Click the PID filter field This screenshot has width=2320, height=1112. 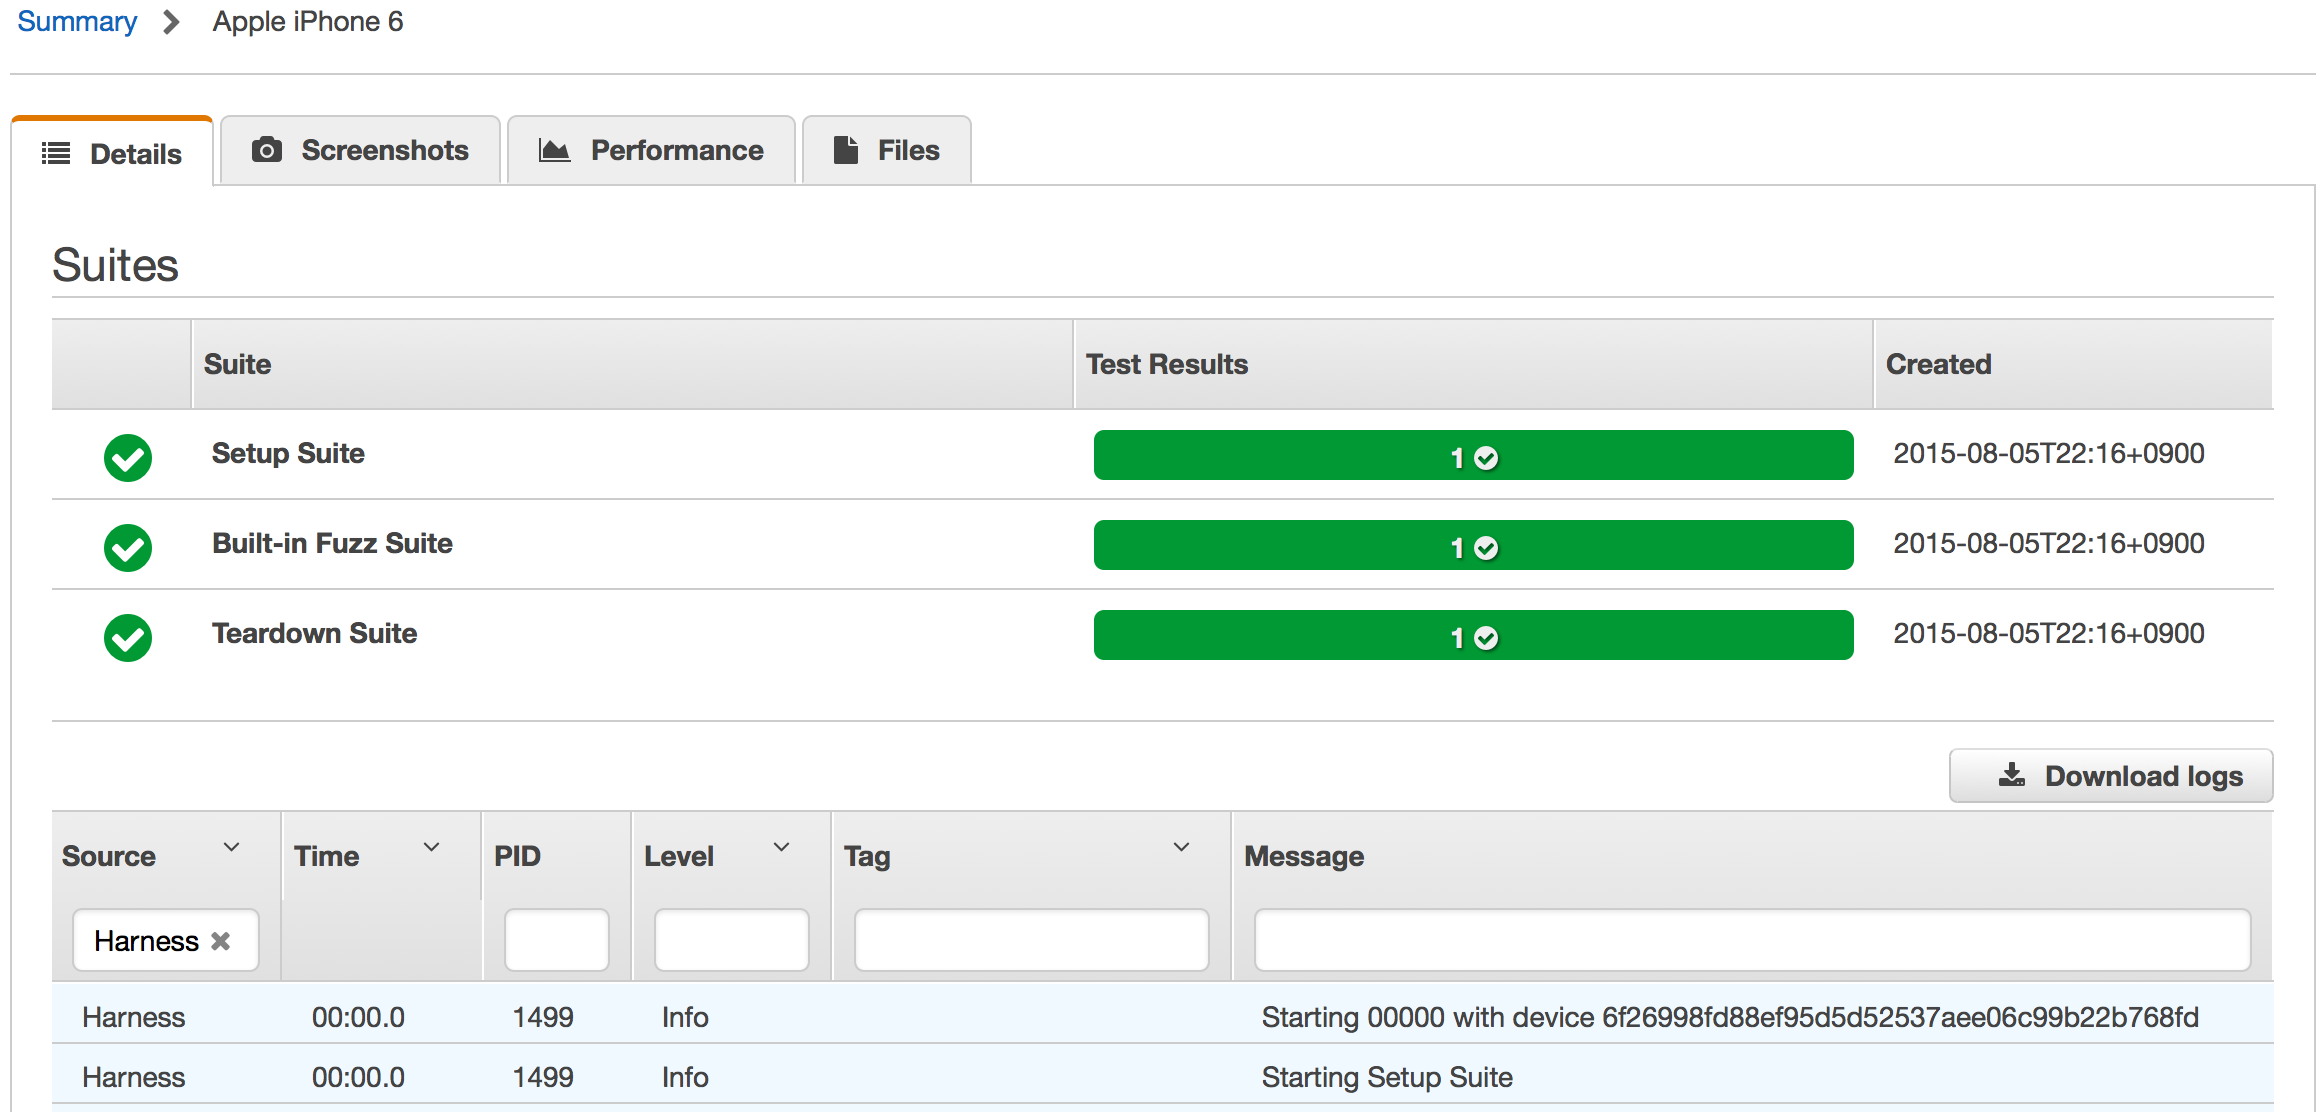point(556,940)
